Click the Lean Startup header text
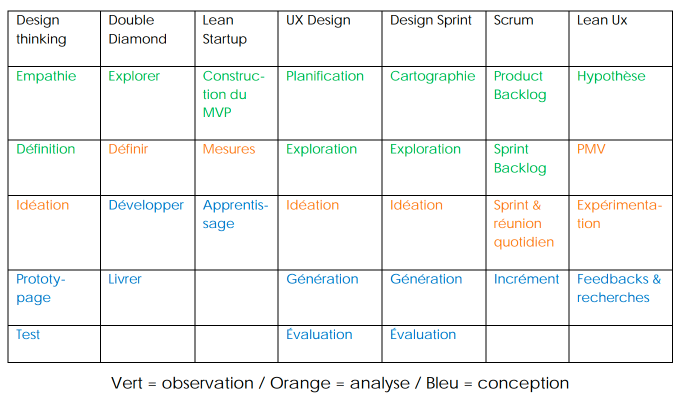This screenshot has width=683, height=401. click(224, 30)
